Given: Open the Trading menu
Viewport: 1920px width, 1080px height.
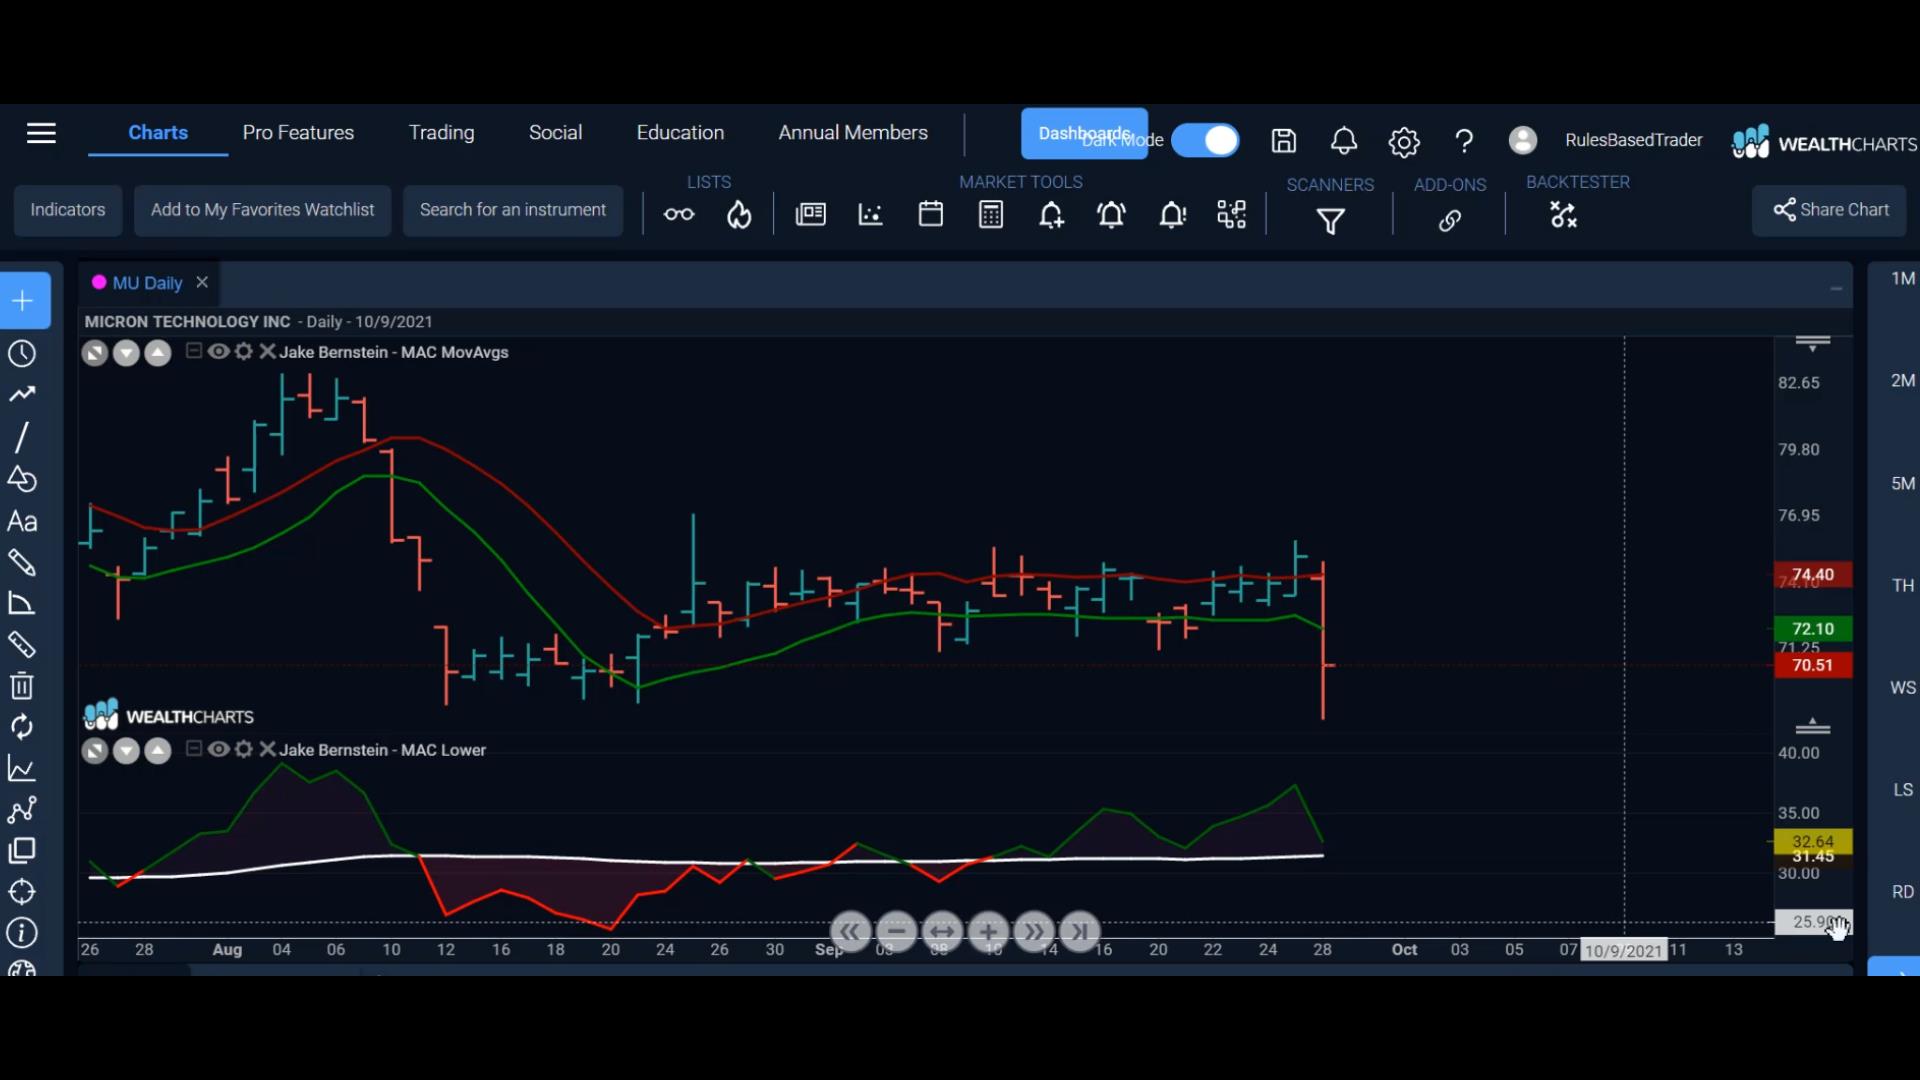Looking at the screenshot, I should pos(441,133).
